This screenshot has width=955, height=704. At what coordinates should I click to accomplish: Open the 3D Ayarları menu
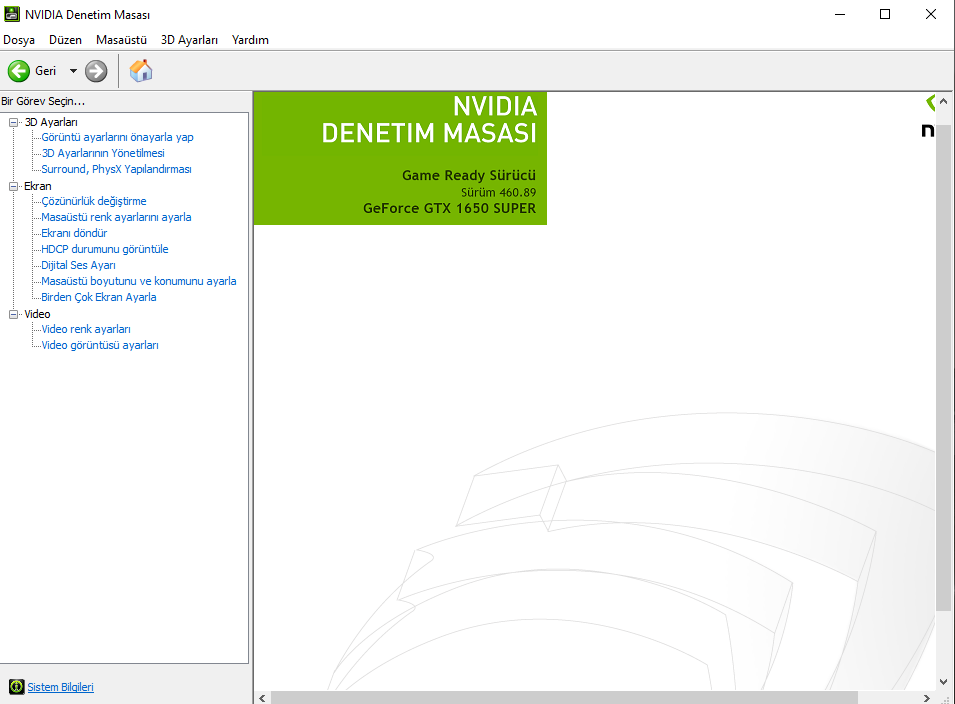pos(189,40)
